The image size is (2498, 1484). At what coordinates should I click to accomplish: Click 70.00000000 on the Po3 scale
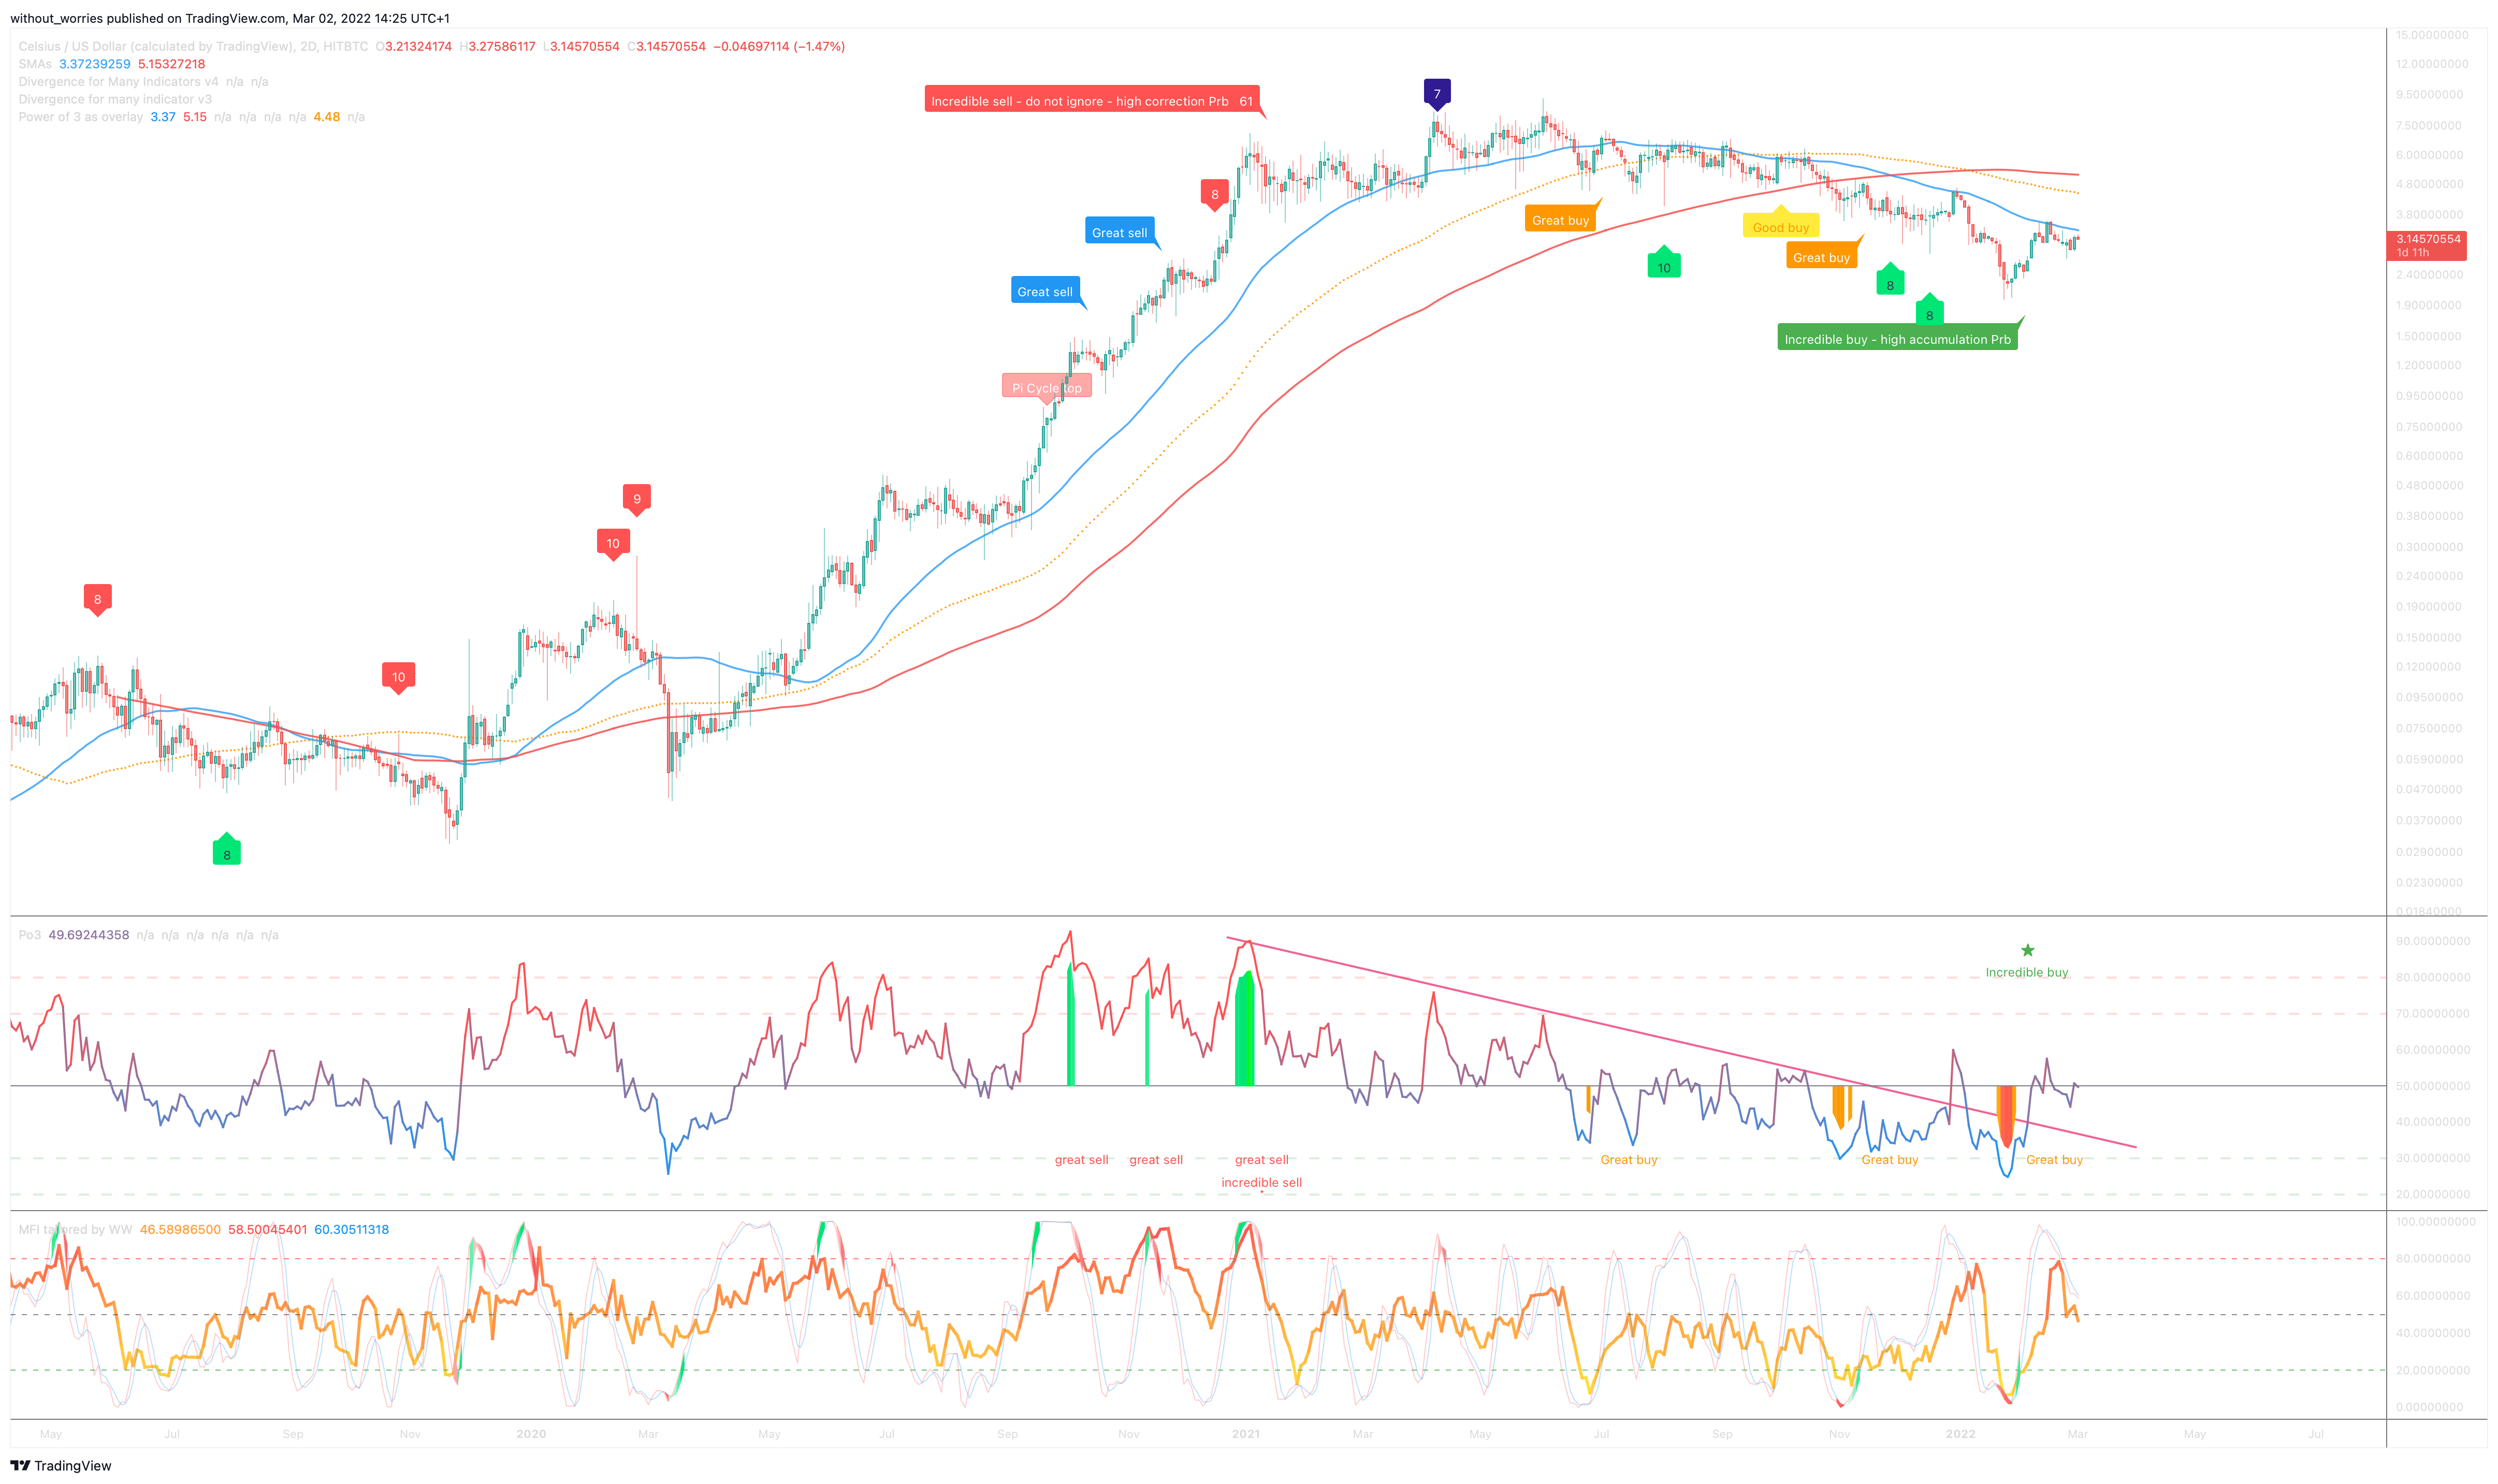coord(2433,1013)
